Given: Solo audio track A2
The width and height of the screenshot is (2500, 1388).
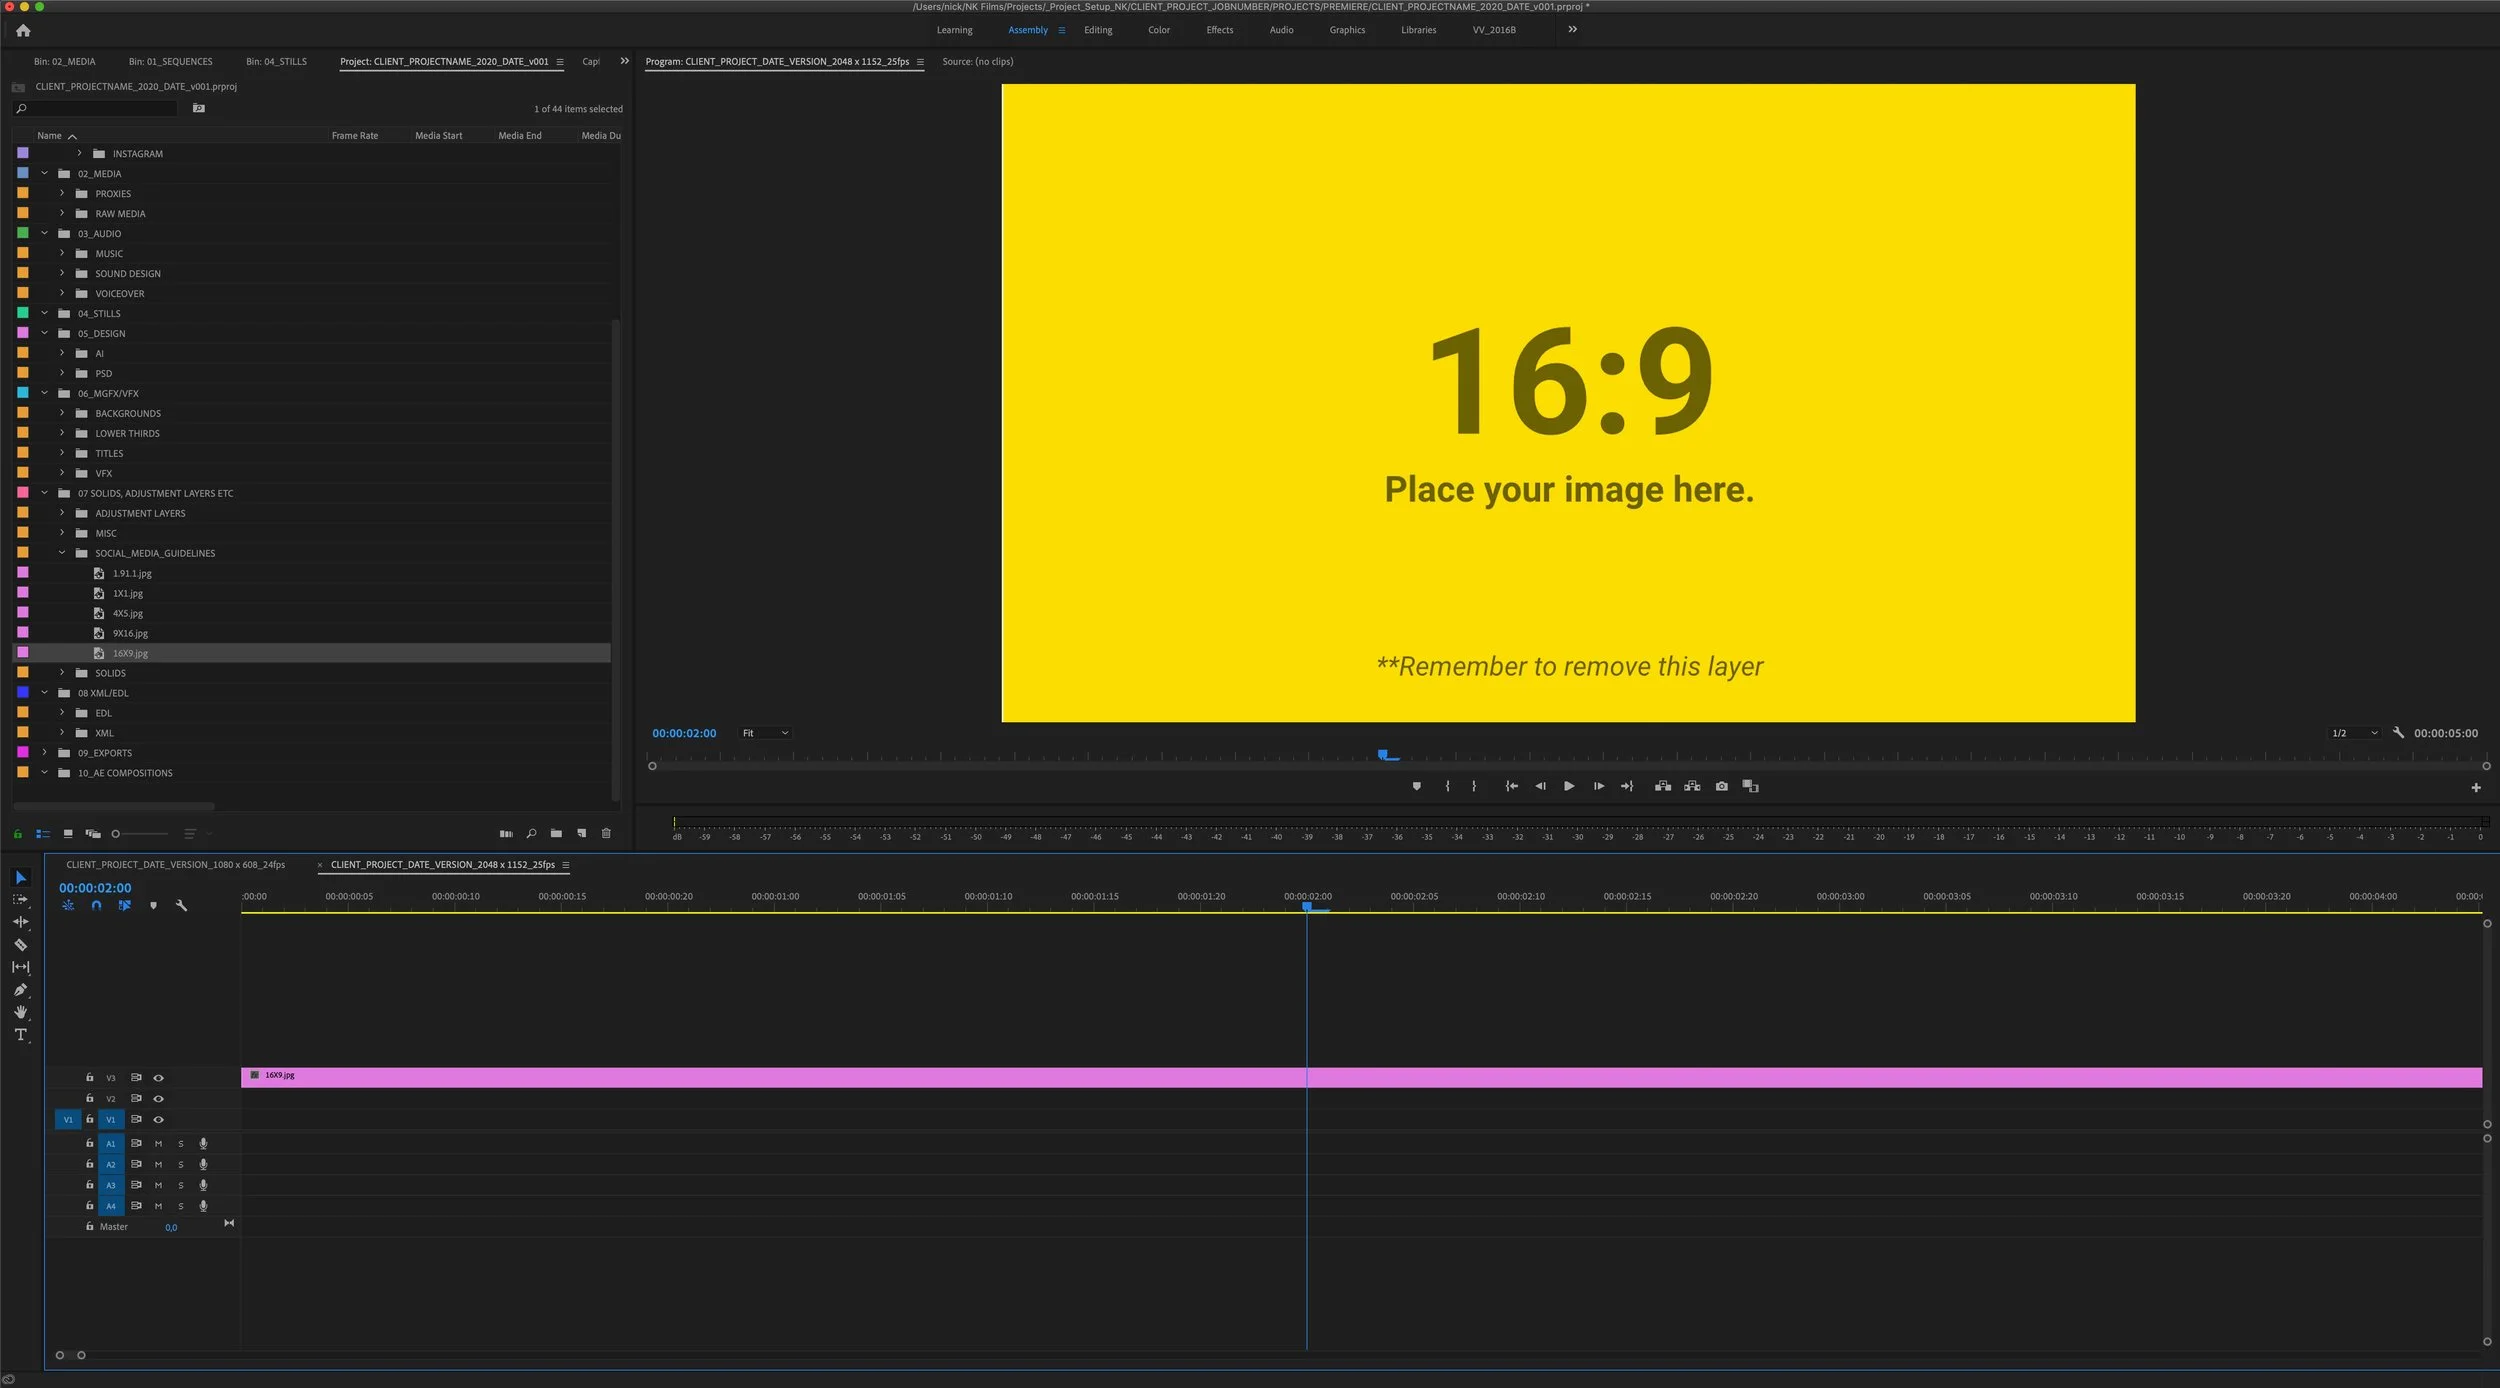Looking at the screenshot, I should coord(181,1164).
